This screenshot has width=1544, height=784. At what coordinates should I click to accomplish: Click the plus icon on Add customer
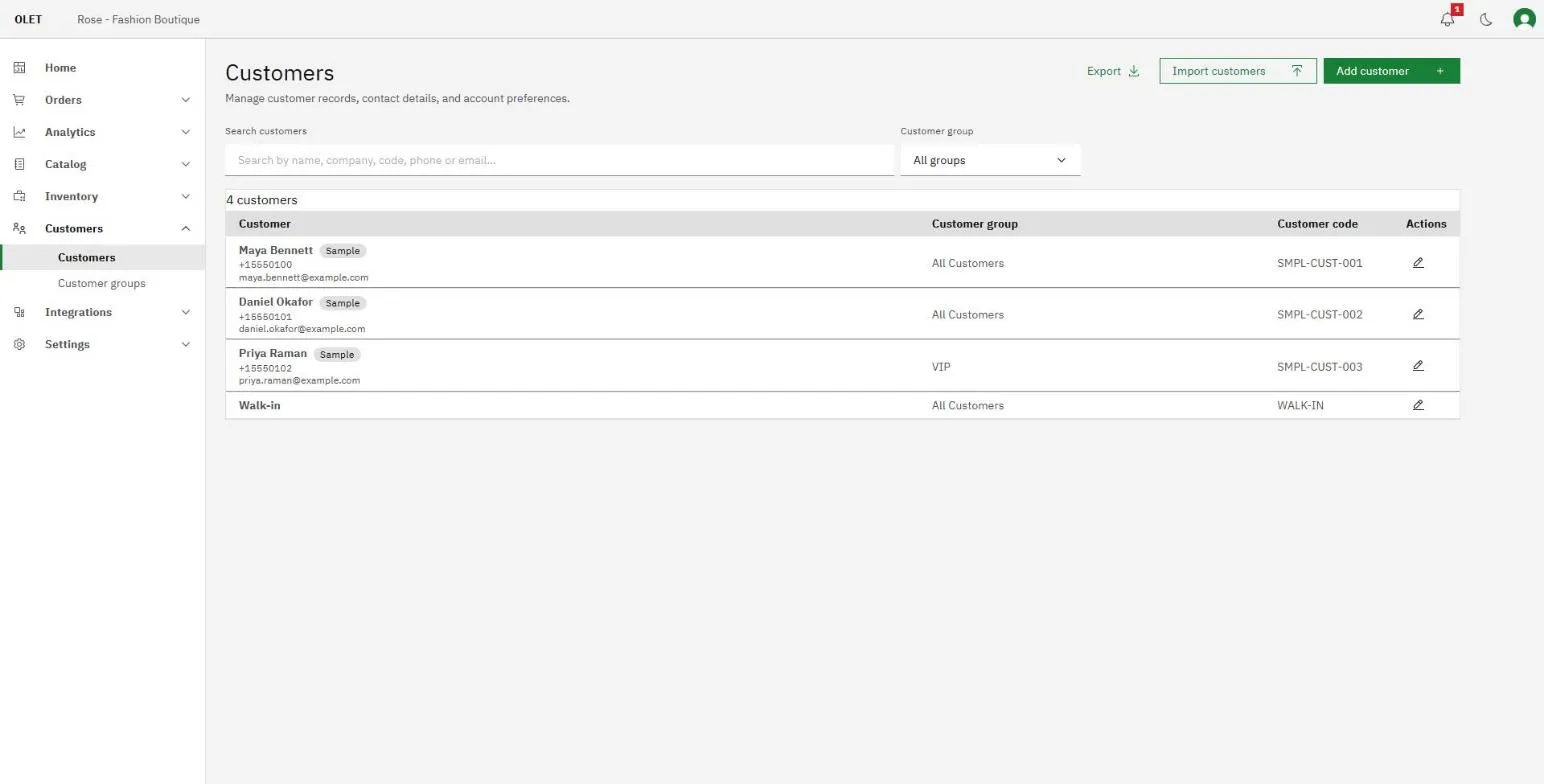tap(1440, 71)
